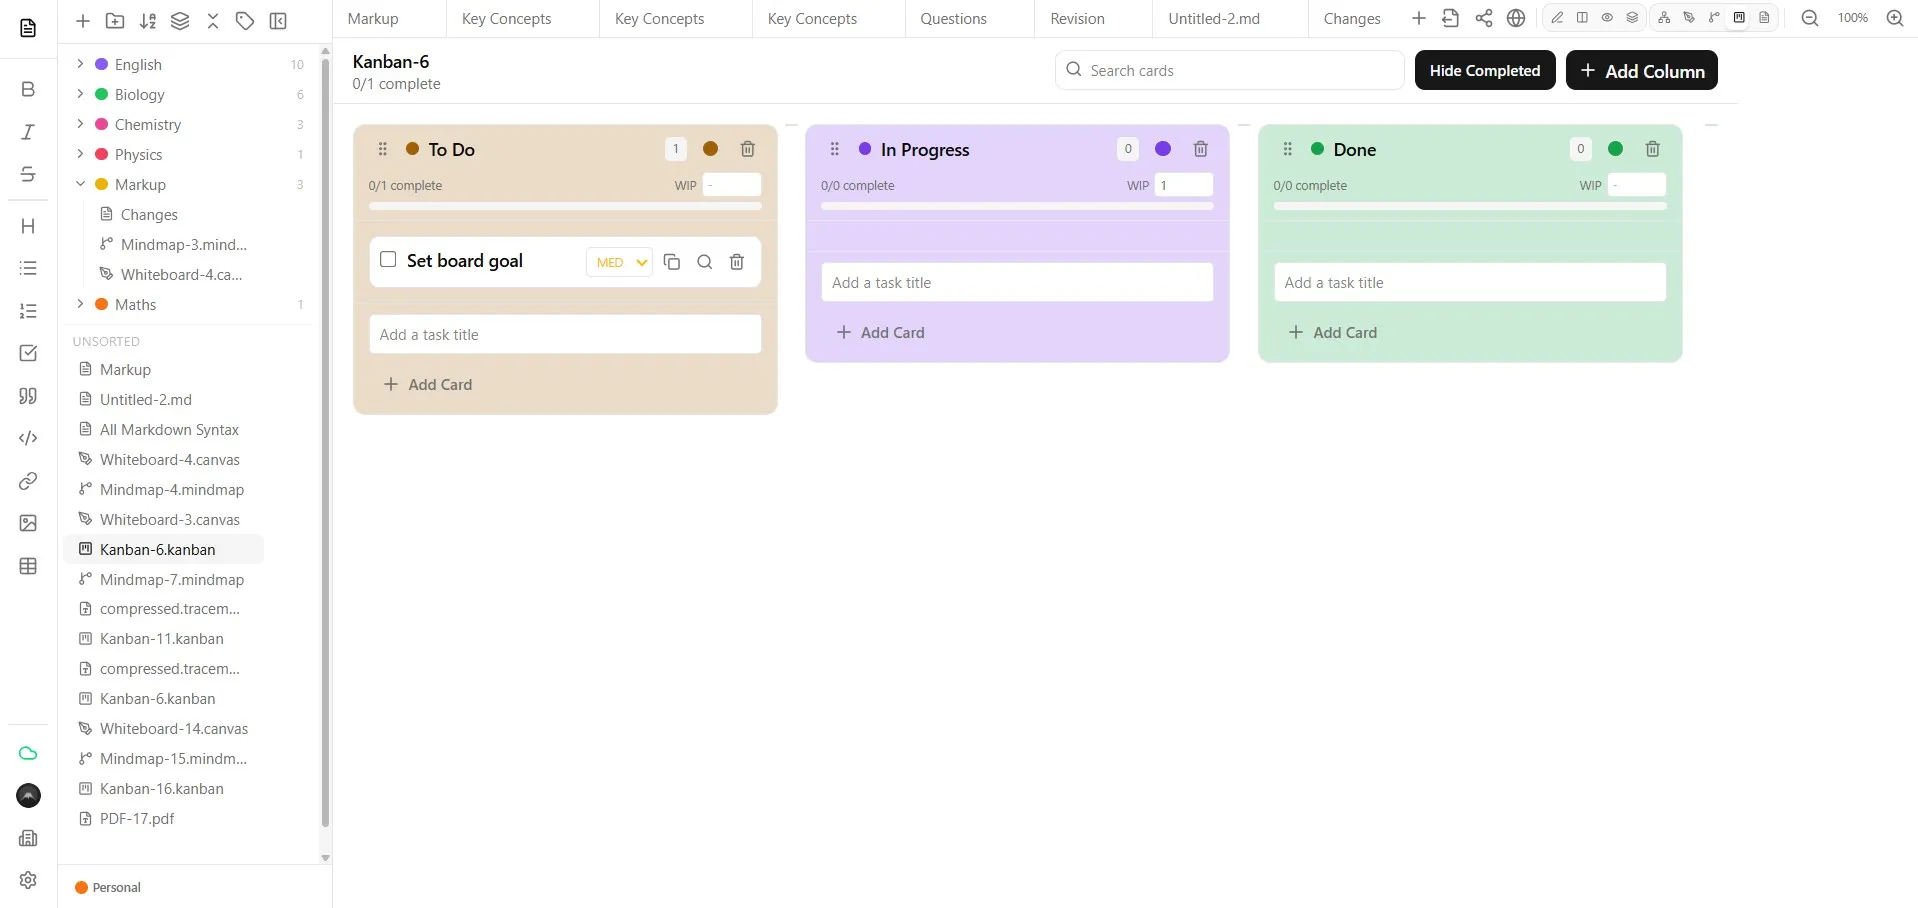Open the Personal workspace switcher
This screenshot has height=908, width=1918.
[108, 888]
